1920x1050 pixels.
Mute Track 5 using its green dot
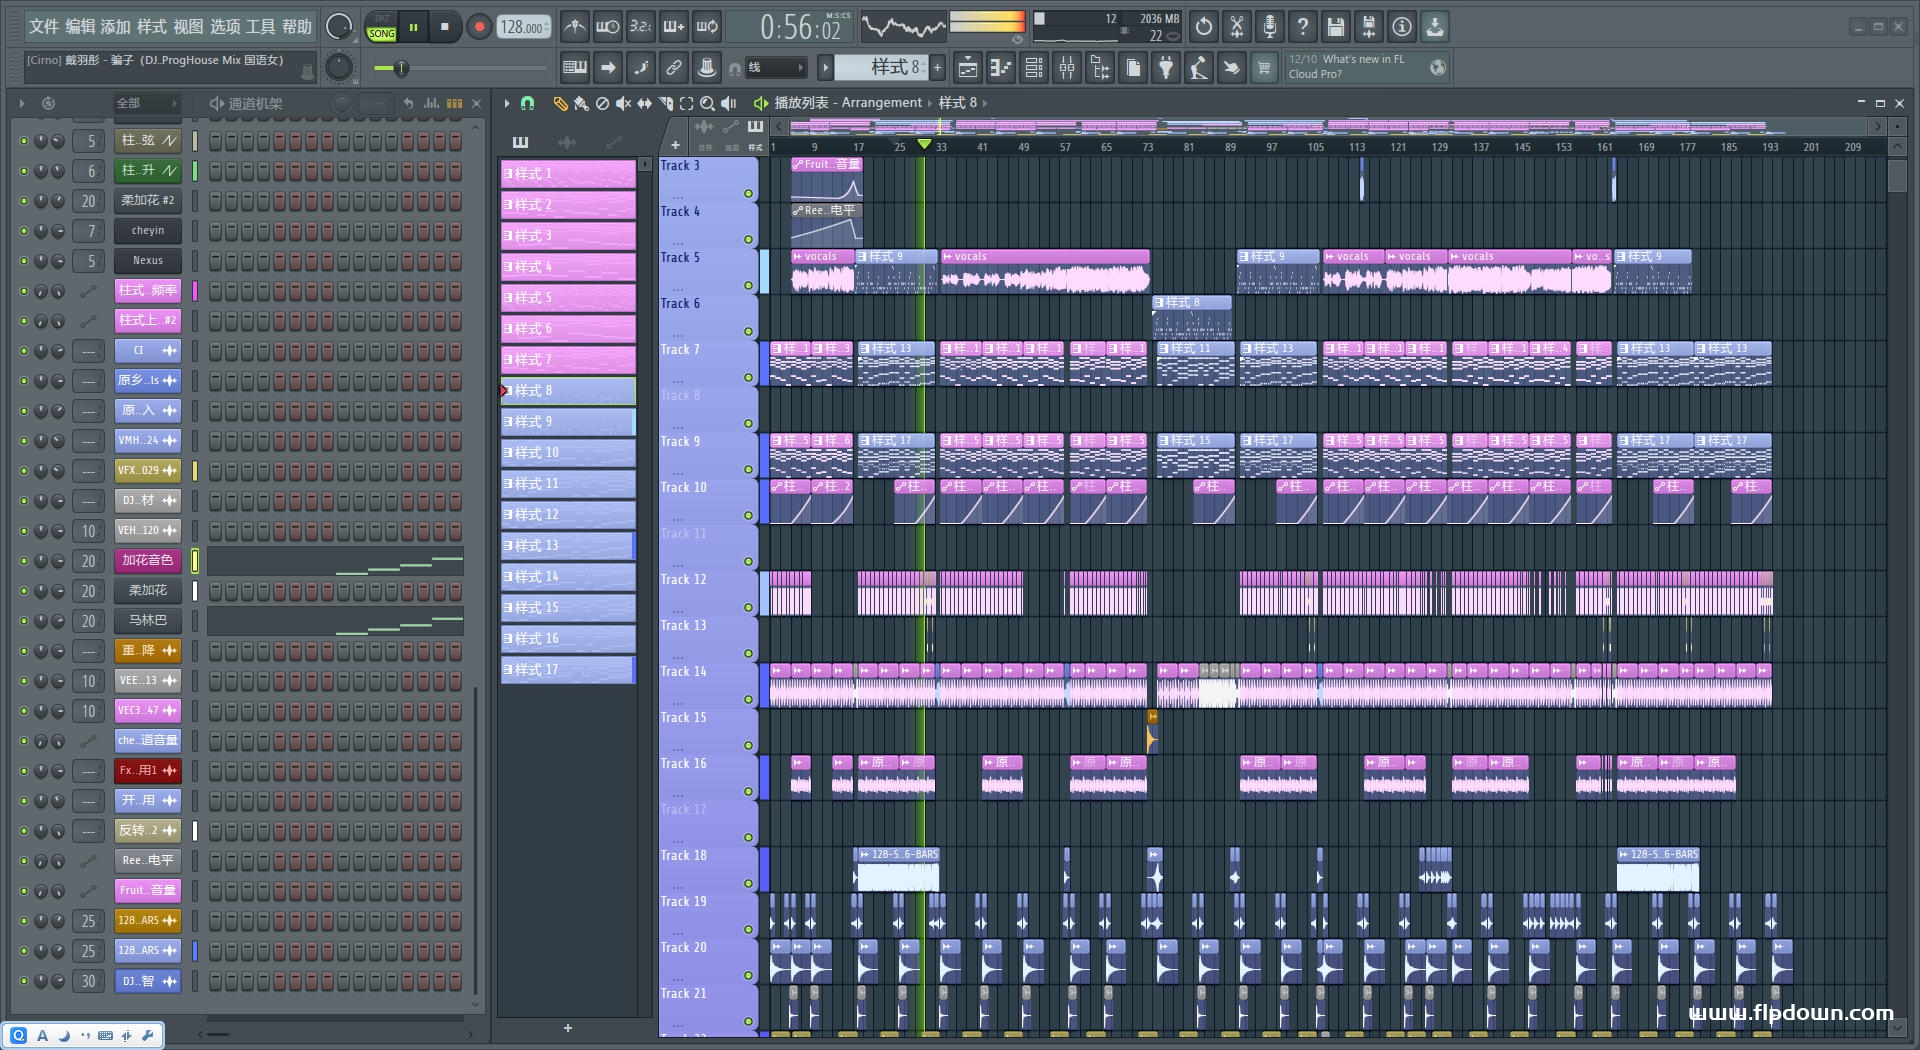pyautogui.click(x=748, y=286)
